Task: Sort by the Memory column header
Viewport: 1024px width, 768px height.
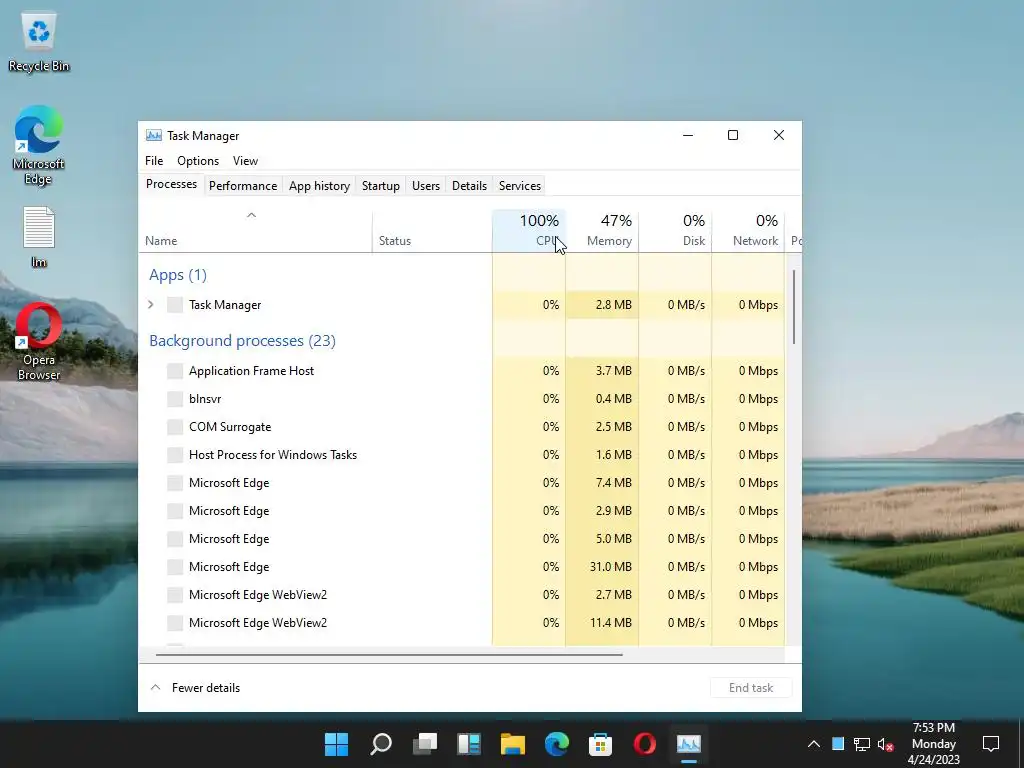Action: click(602, 231)
